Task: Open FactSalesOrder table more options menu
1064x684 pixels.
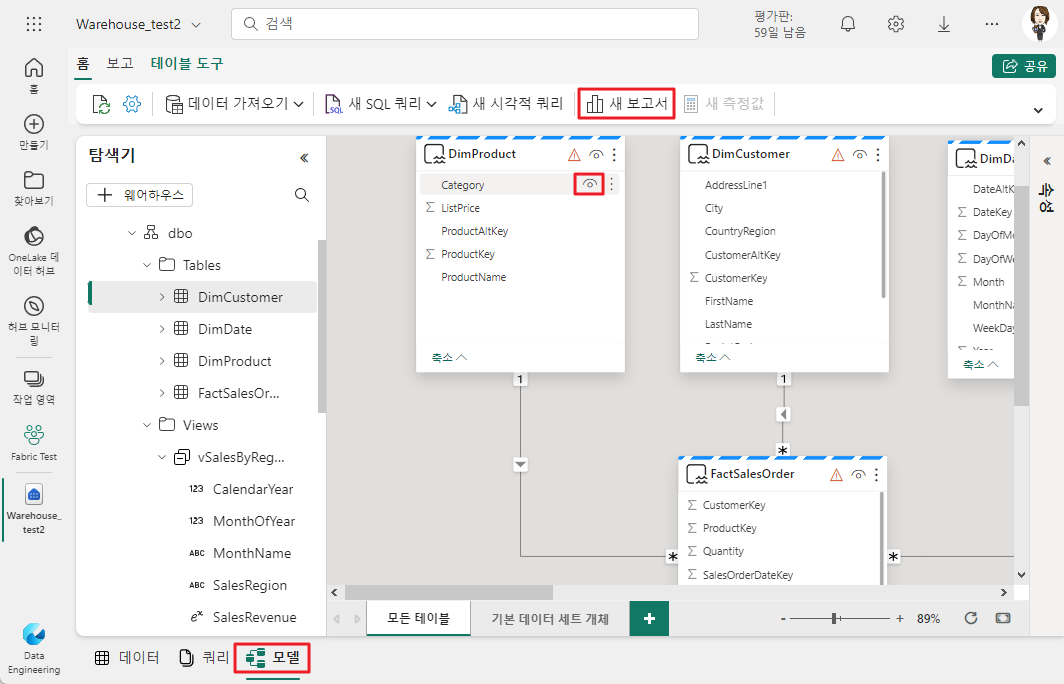Action: click(x=876, y=475)
